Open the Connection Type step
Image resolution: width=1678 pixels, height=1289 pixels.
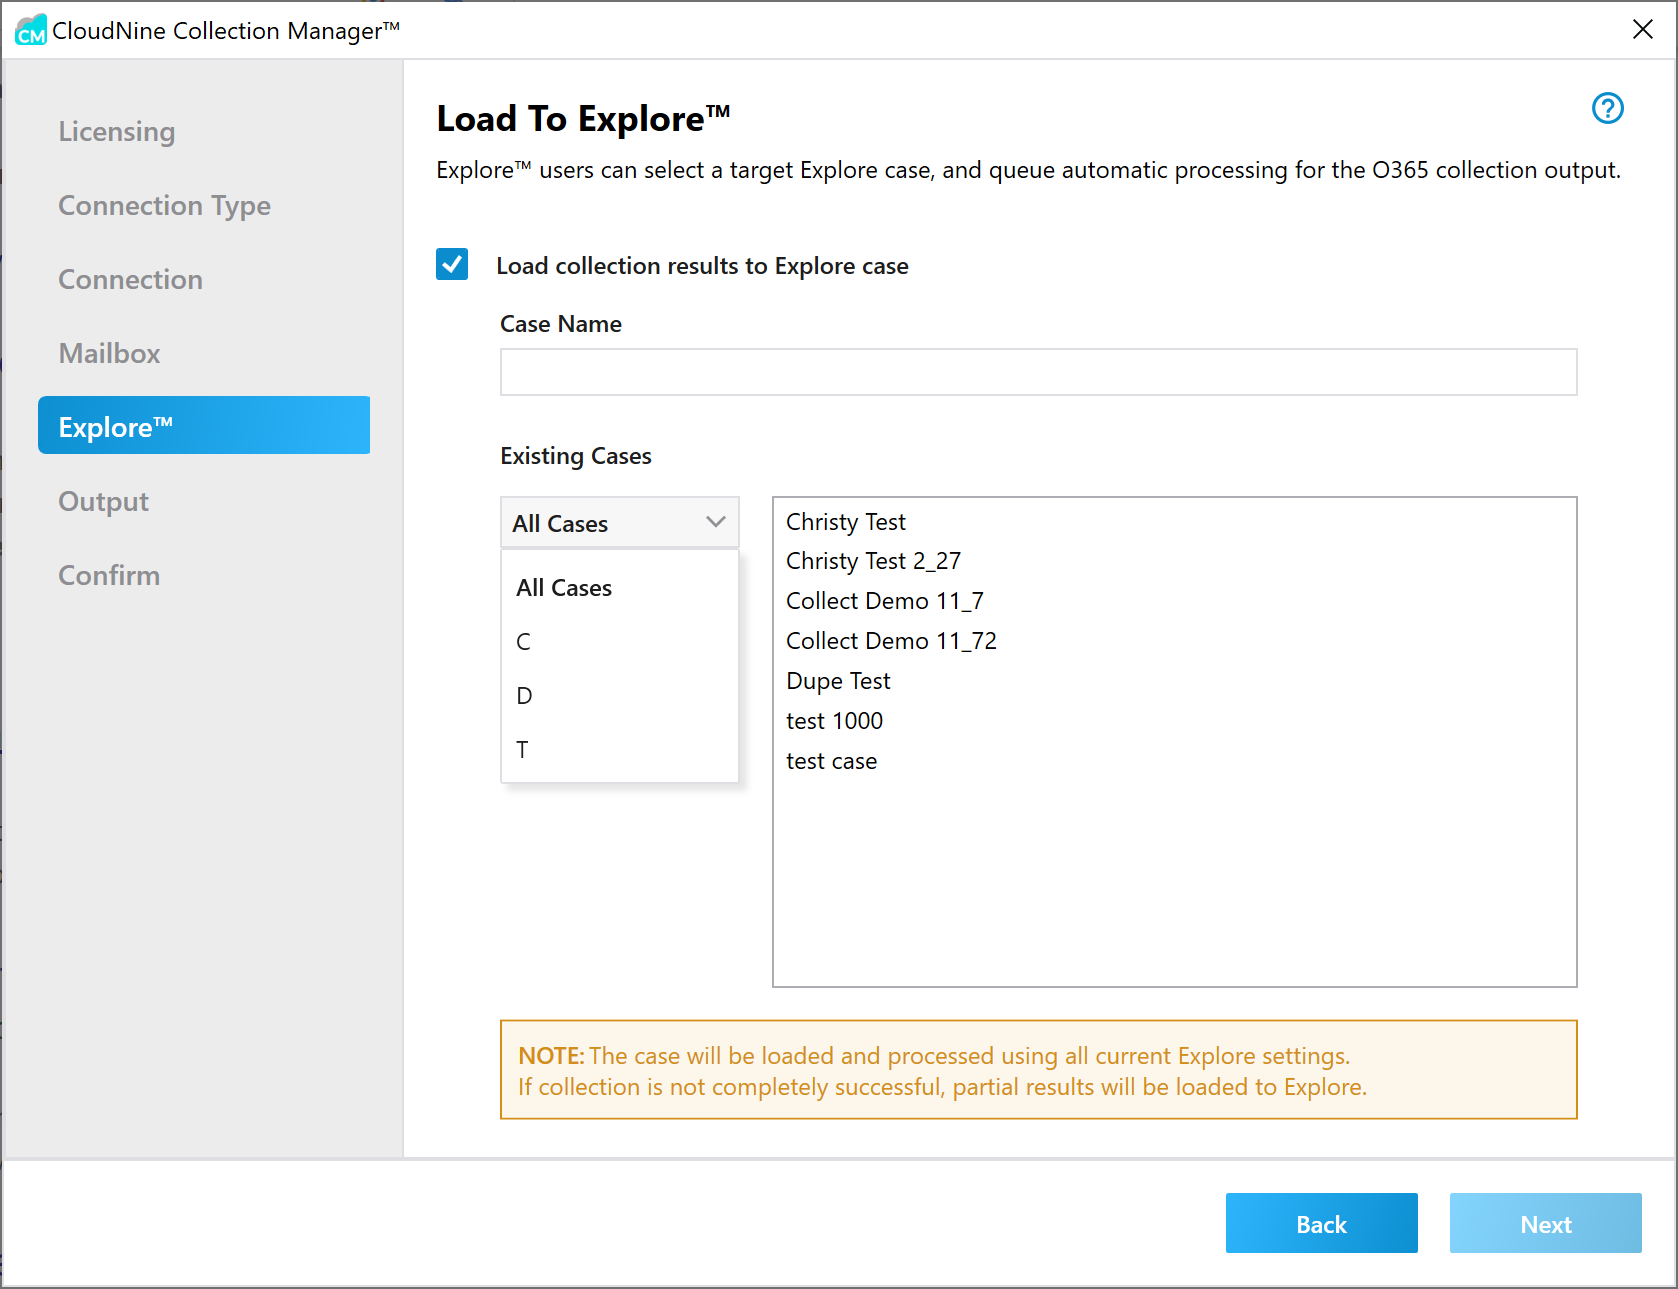click(165, 205)
